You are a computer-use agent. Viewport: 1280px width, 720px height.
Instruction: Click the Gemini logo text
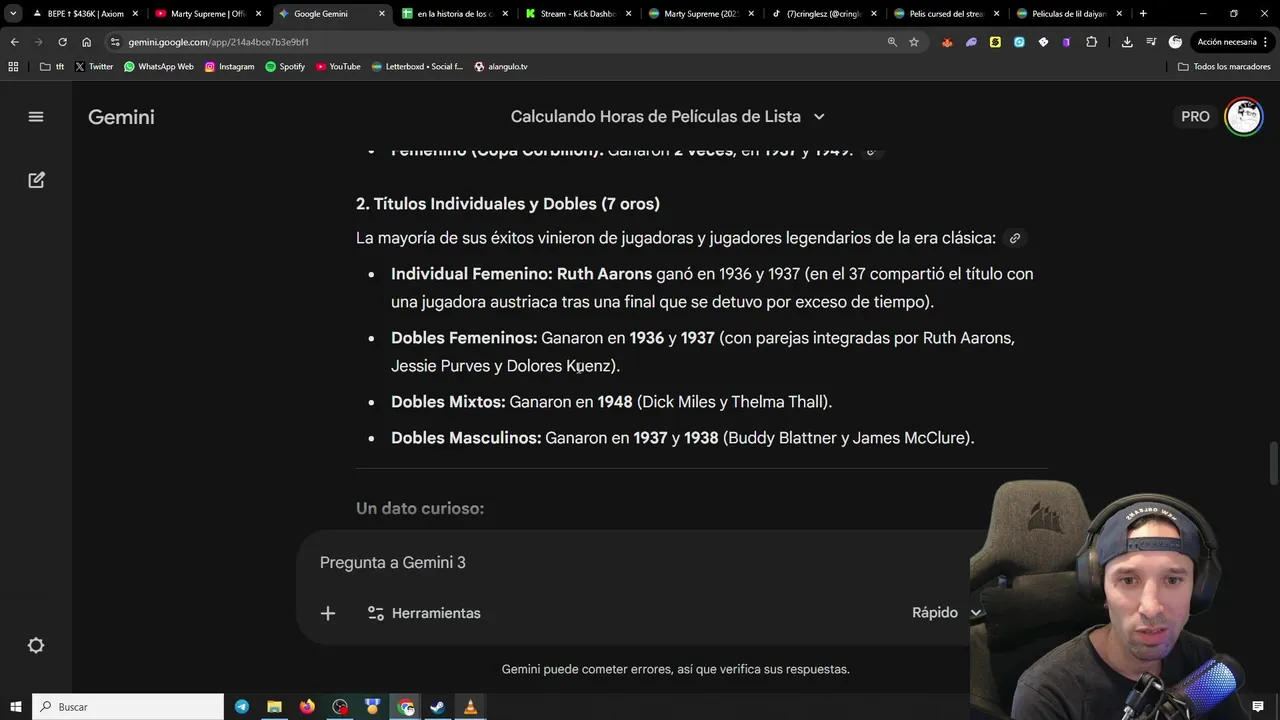pos(121,117)
